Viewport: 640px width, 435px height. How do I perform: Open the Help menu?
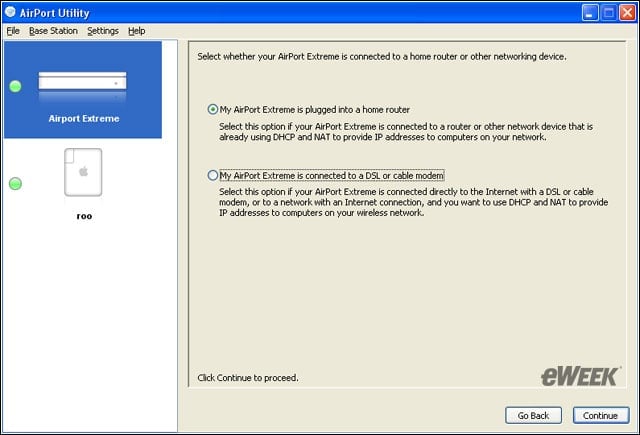[136, 31]
